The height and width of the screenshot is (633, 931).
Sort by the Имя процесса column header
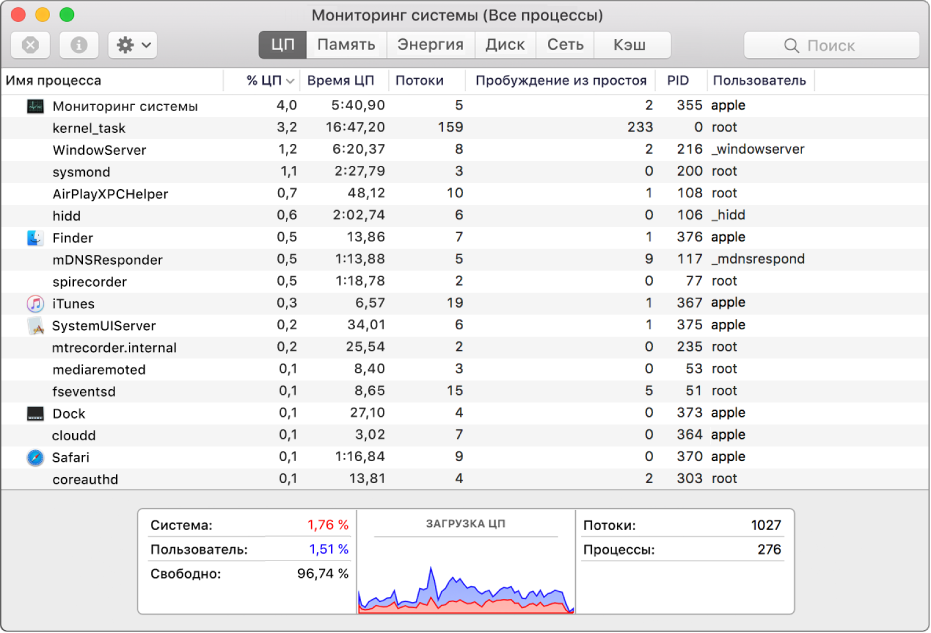click(x=112, y=81)
